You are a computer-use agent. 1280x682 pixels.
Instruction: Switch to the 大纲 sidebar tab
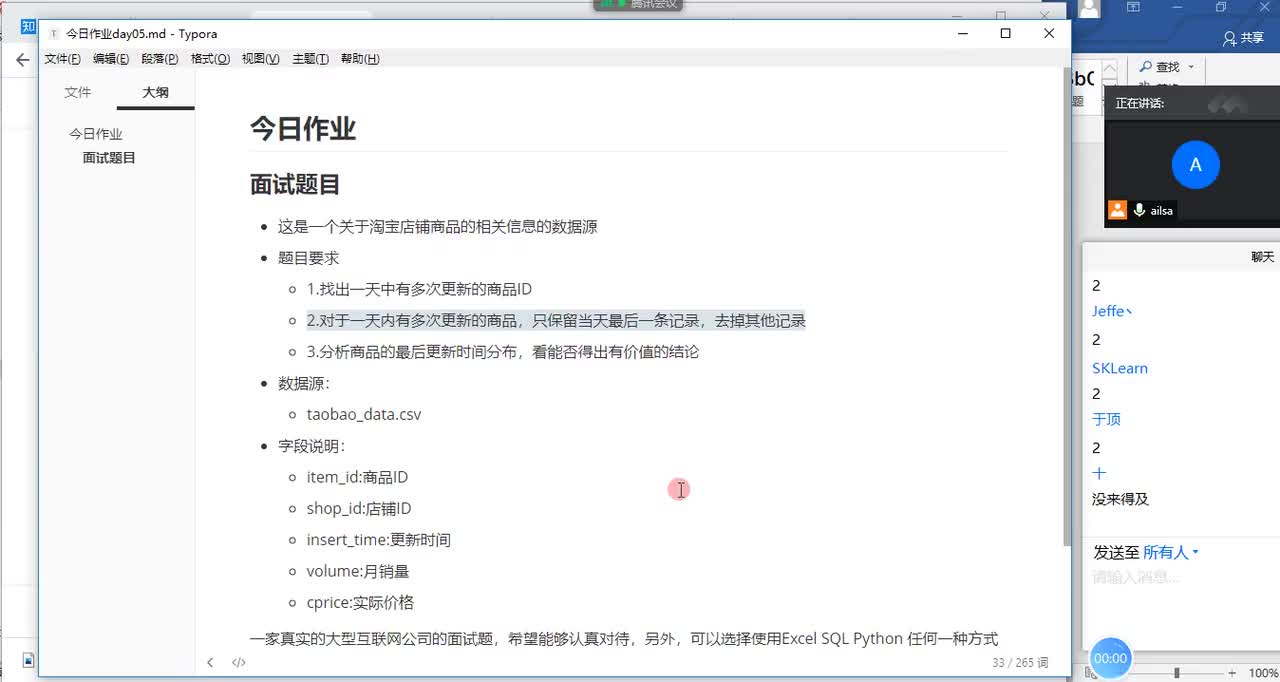click(x=155, y=92)
